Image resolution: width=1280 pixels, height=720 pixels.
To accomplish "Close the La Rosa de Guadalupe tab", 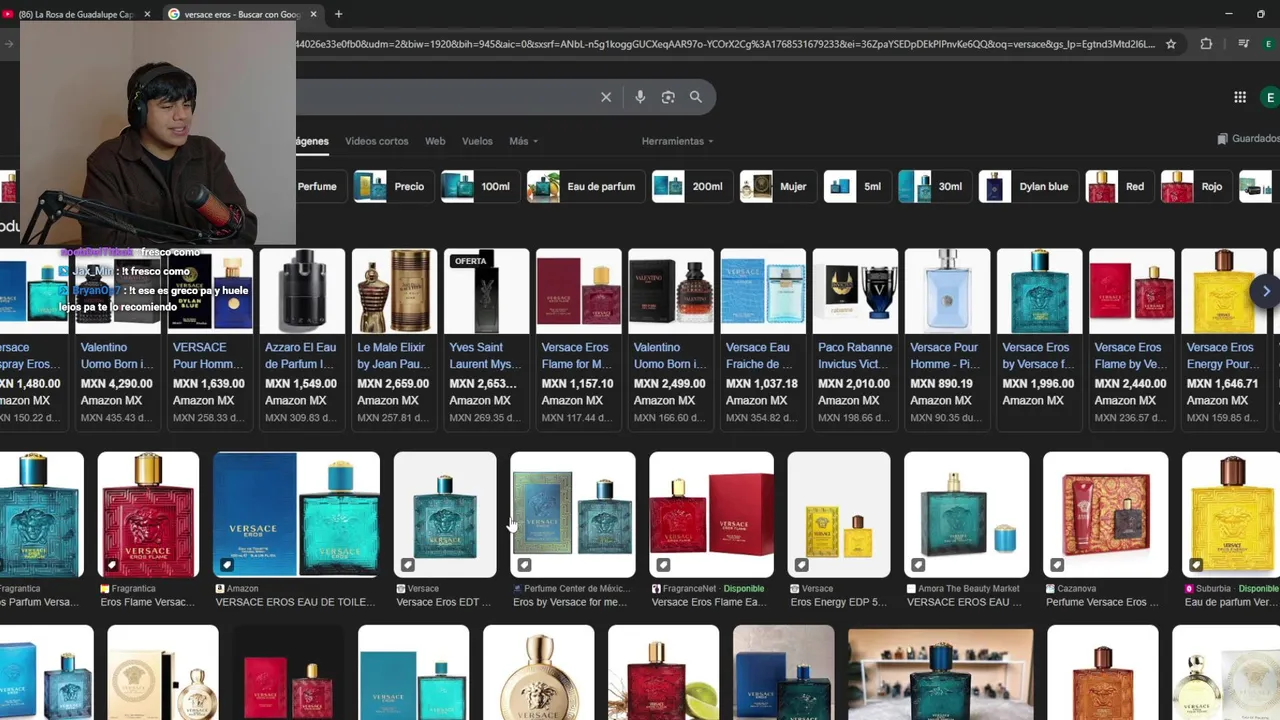I will (147, 15).
